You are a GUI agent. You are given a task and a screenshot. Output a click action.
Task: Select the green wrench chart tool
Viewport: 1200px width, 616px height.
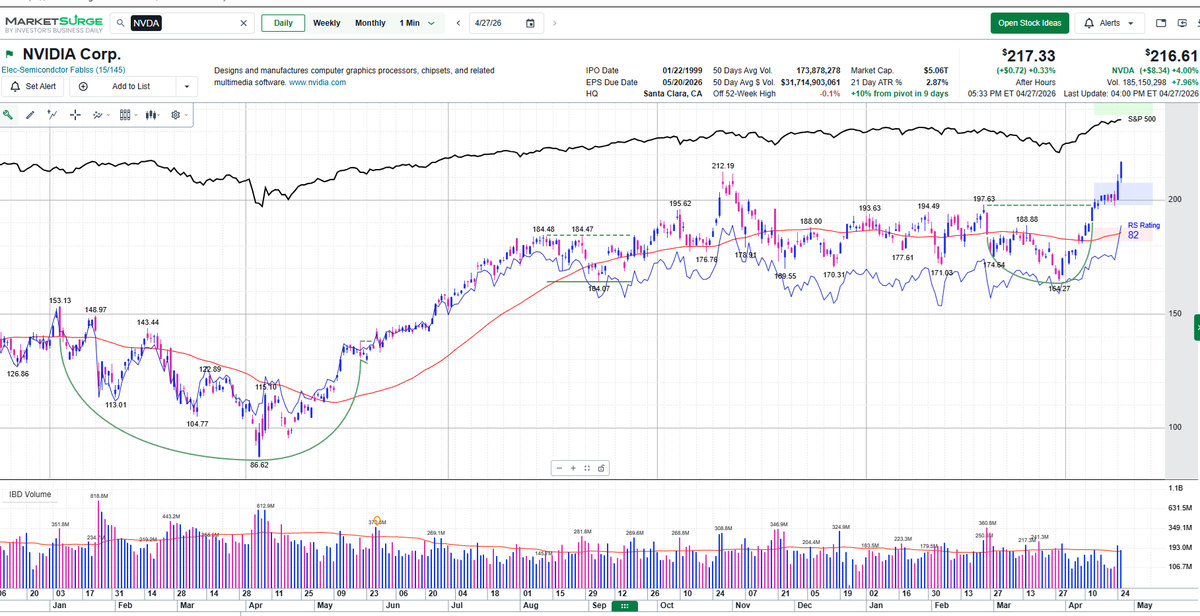[9, 115]
